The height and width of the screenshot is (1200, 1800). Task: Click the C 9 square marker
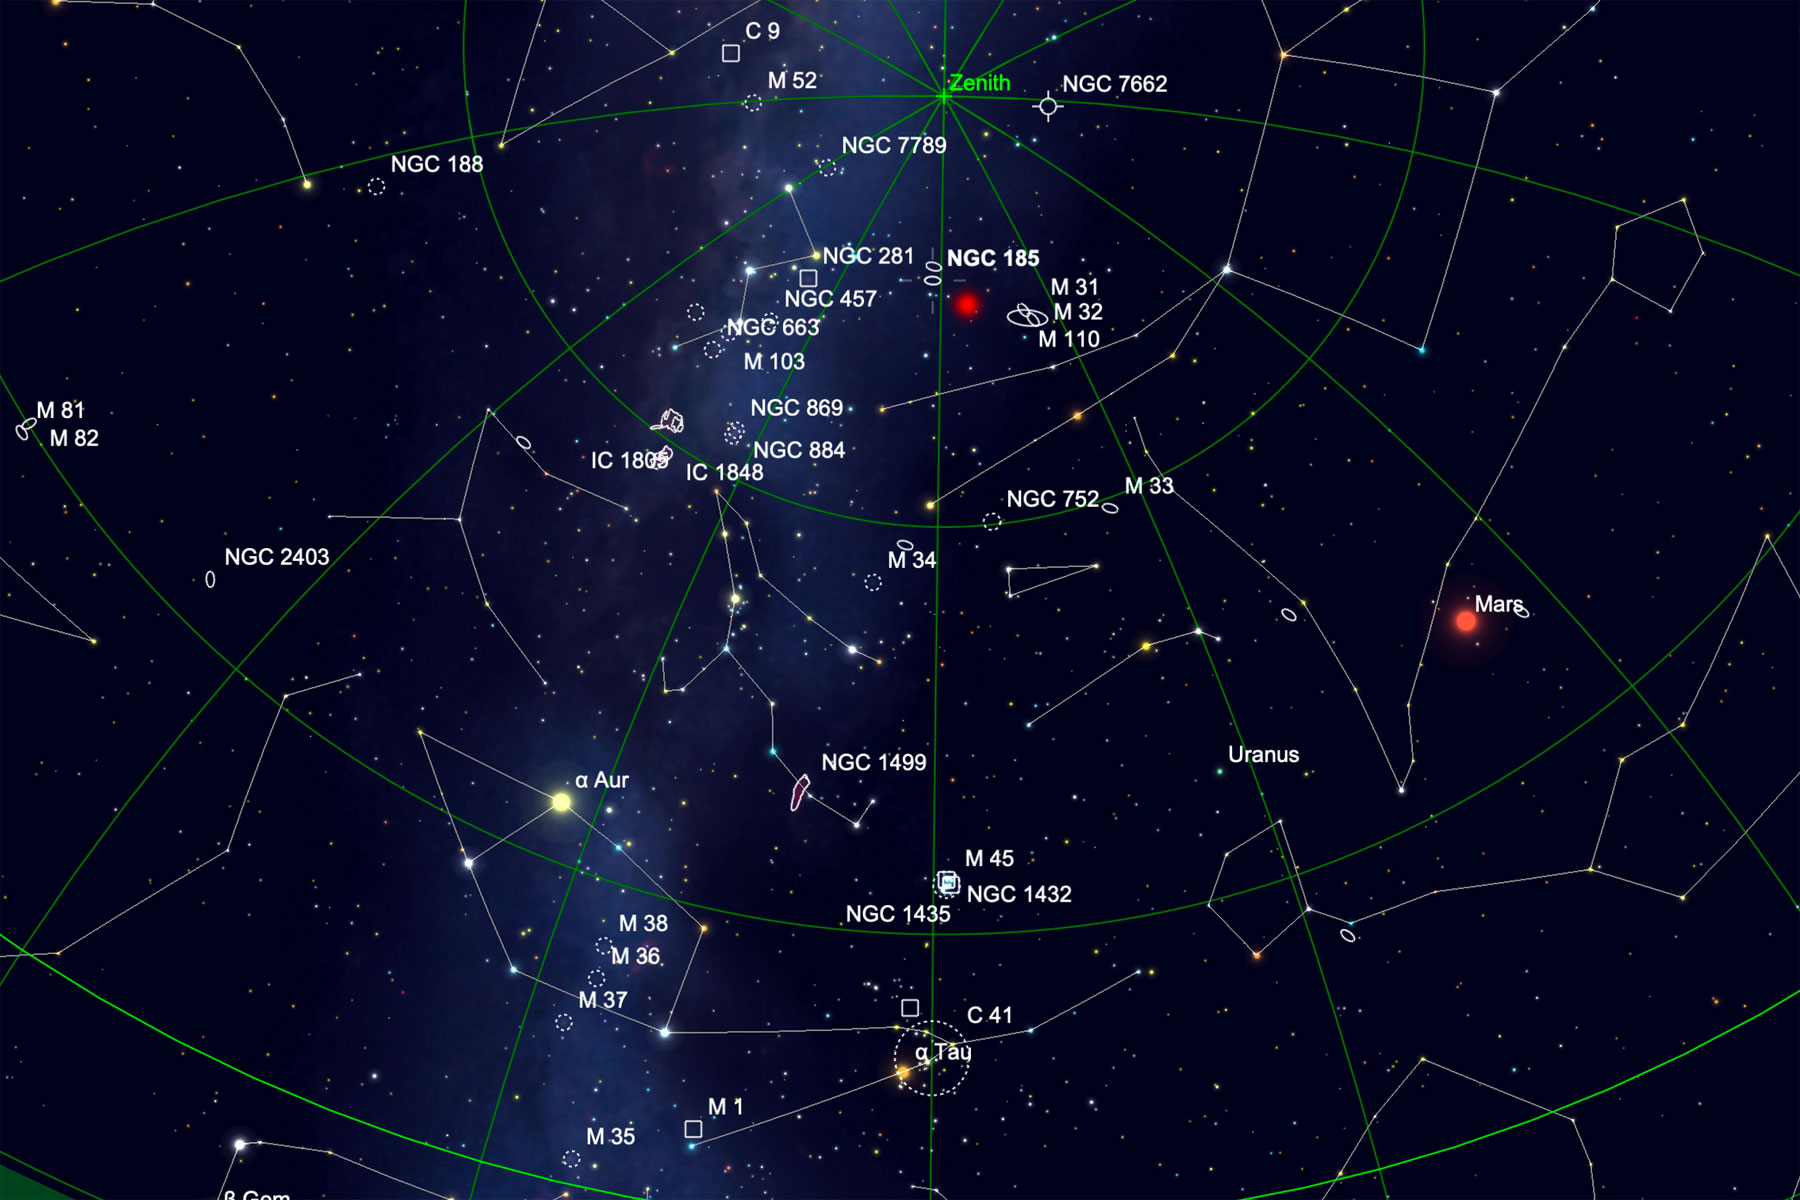(731, 53)
